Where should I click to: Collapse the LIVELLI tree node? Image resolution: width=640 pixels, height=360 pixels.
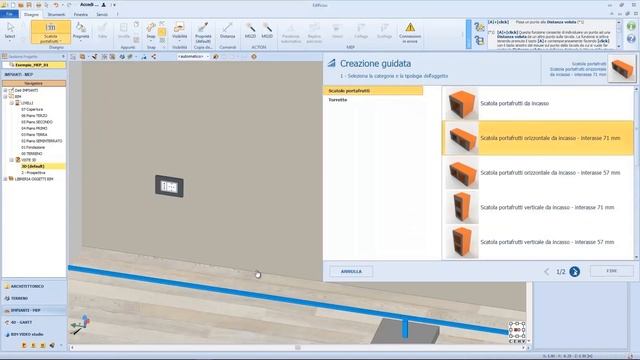pyautogui.click(x=12, y=103)
